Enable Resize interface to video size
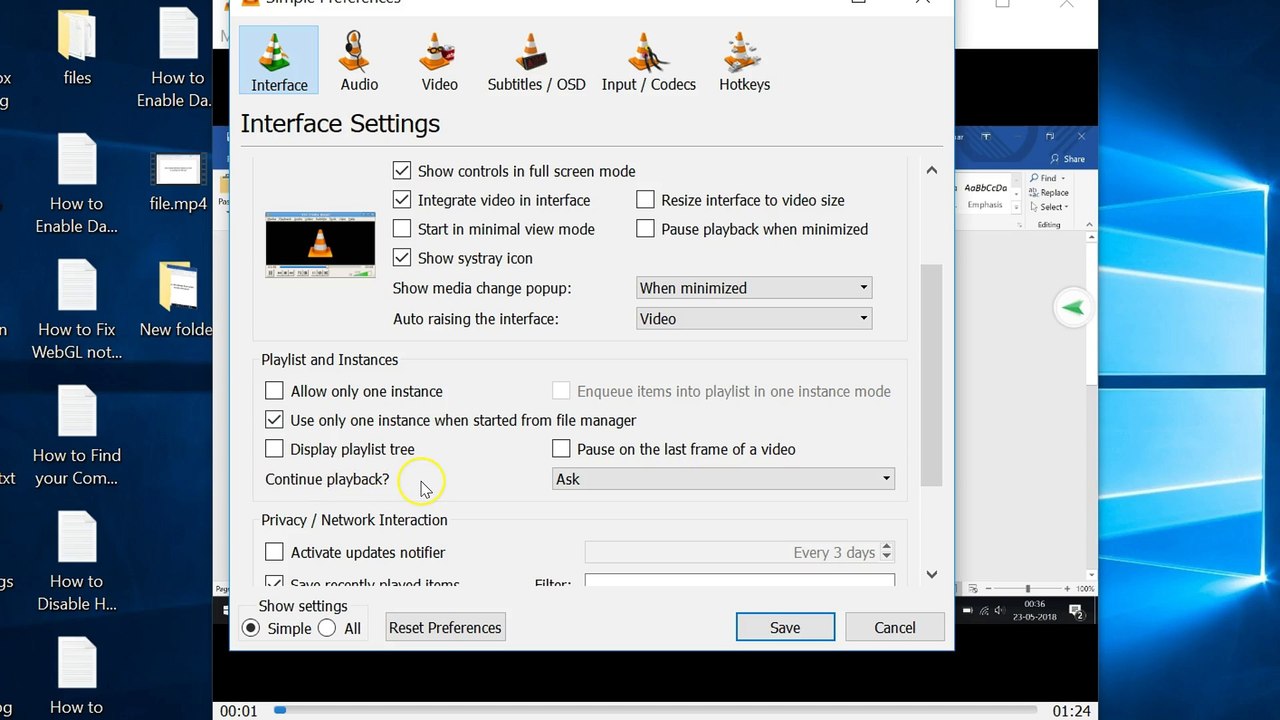1280x720 pixels. click(x=645, y=200)
